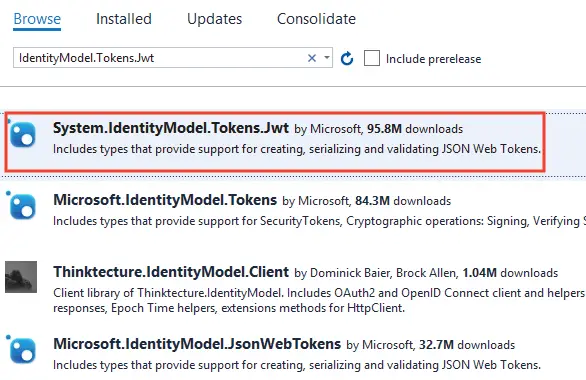Select System.IdentityModel.Tokens.Jwt package title
Screen dimensions: 586x380
171,128
